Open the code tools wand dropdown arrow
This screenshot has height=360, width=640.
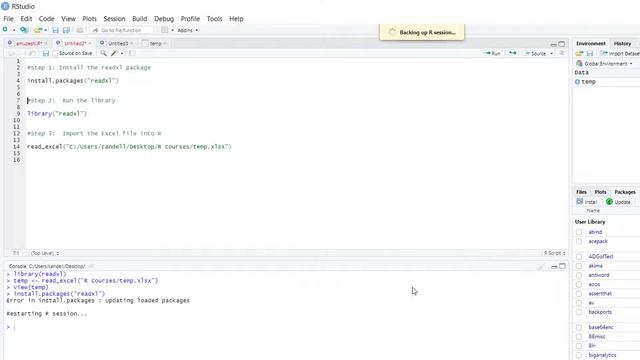[x=122, y=53]
